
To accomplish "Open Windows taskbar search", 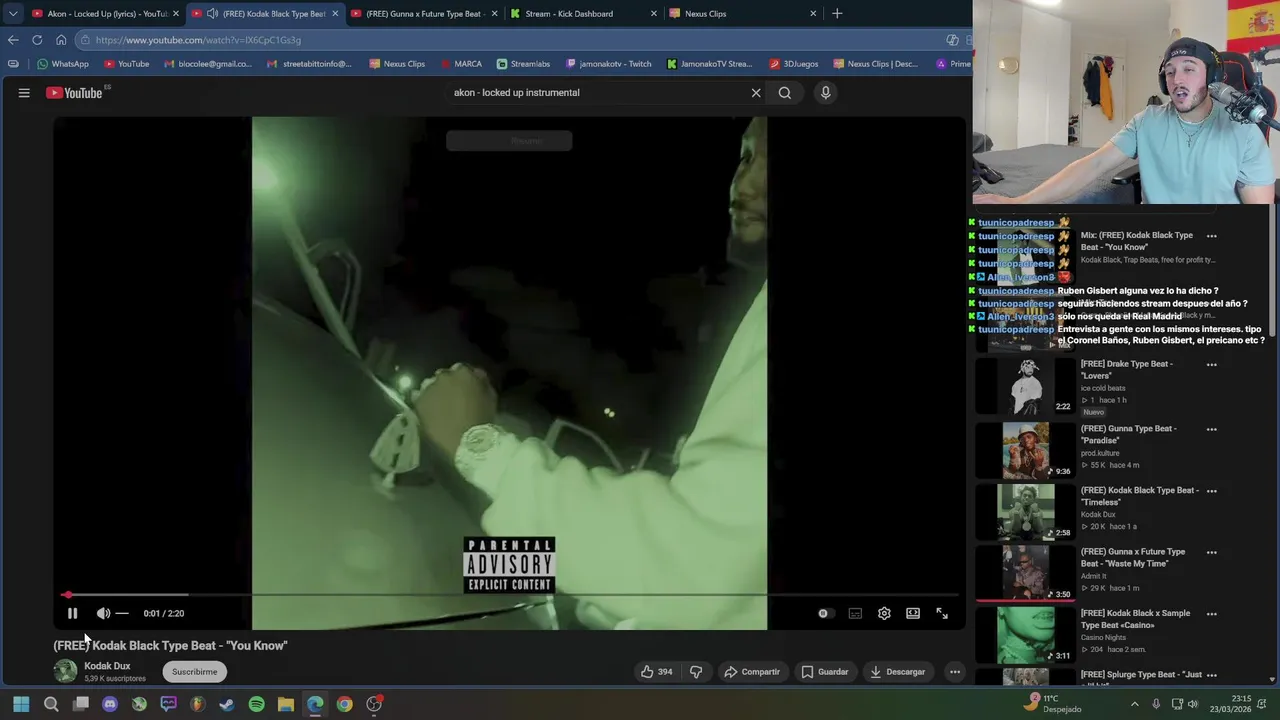I will pyautogui.click(x=51, y=704).
